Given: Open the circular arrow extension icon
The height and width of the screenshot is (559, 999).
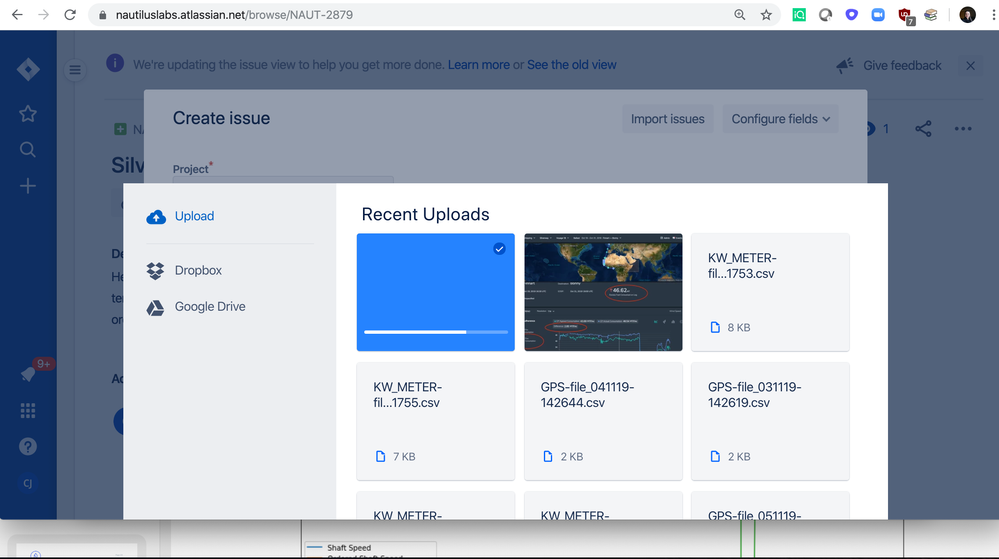Looking at the screenshot, I should [x=826, y=15].
